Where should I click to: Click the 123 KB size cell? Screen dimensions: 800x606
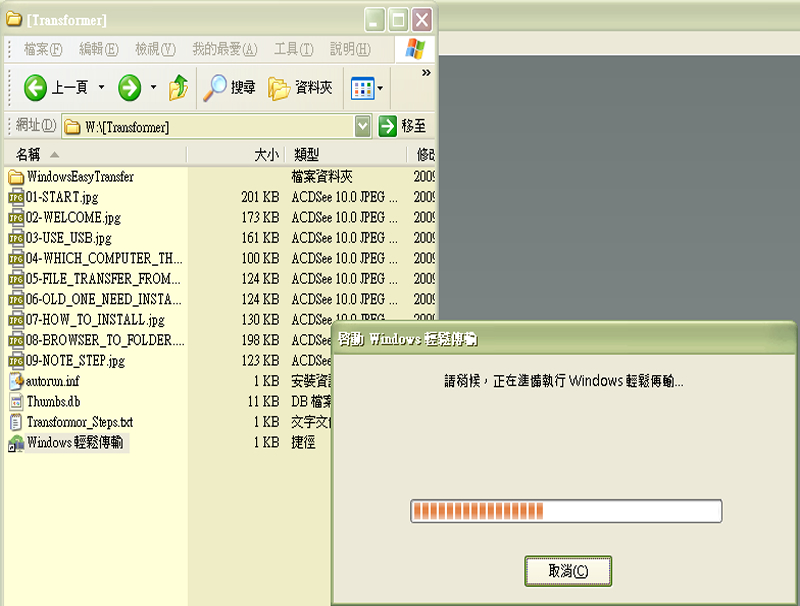[x=260, y=361]
